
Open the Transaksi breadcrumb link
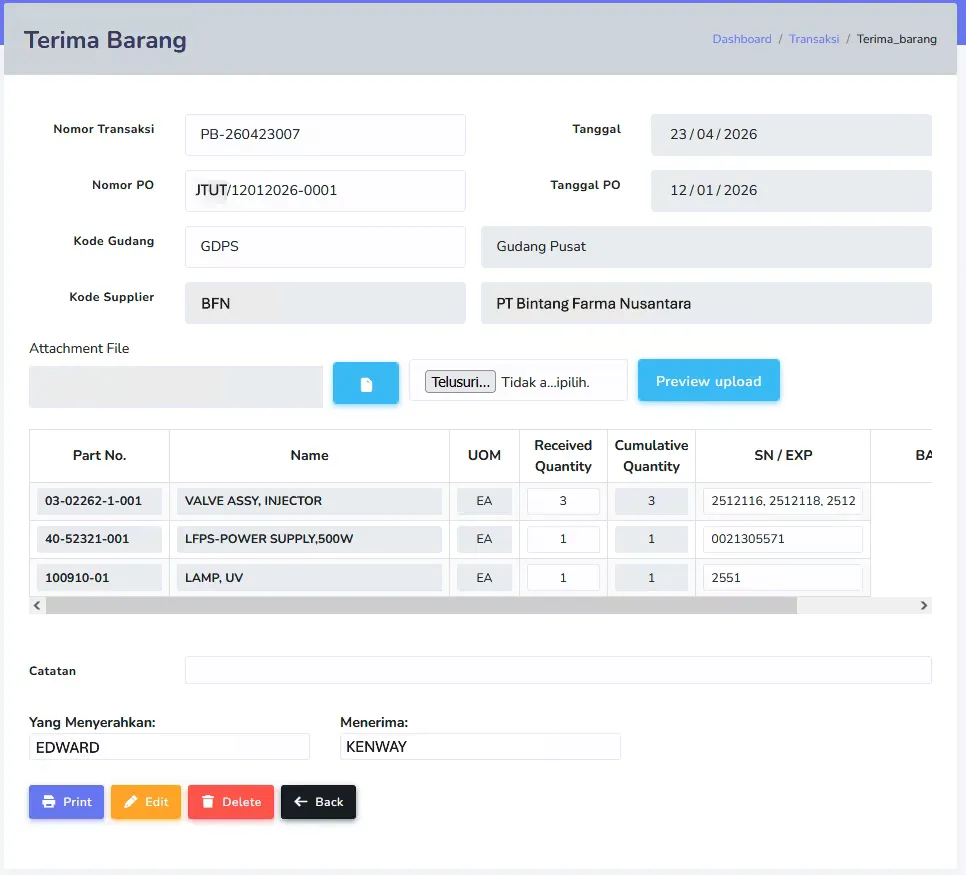[x=814, y=39]
